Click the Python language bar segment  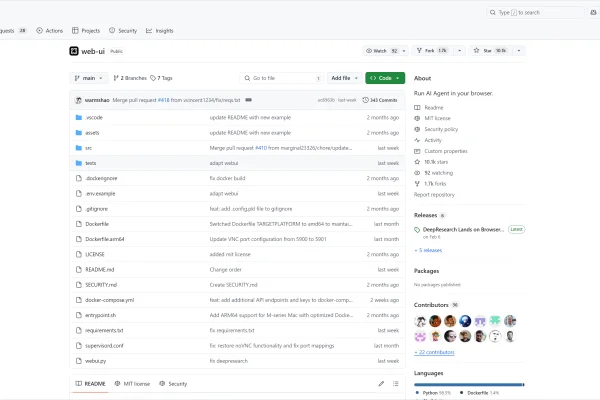[x=468, y=384]
